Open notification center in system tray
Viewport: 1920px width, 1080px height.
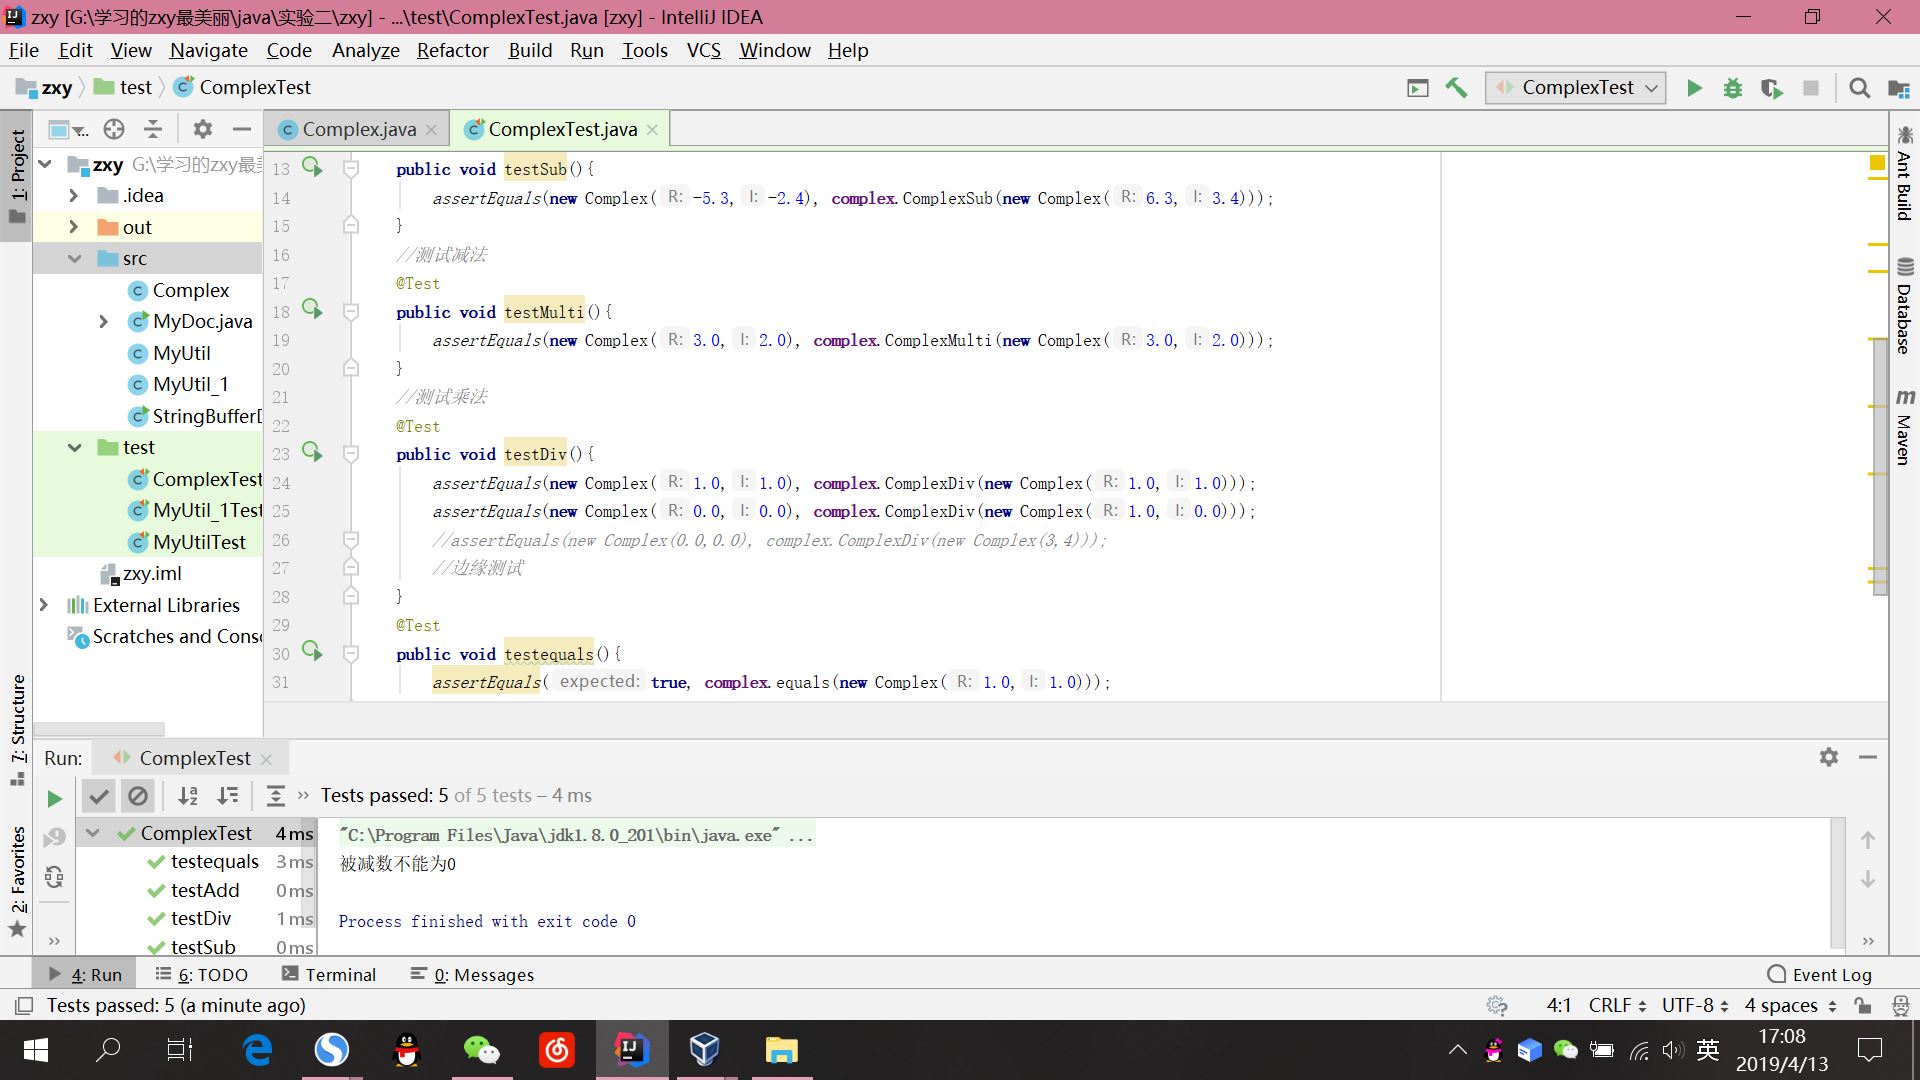tap(1869, 1049)
